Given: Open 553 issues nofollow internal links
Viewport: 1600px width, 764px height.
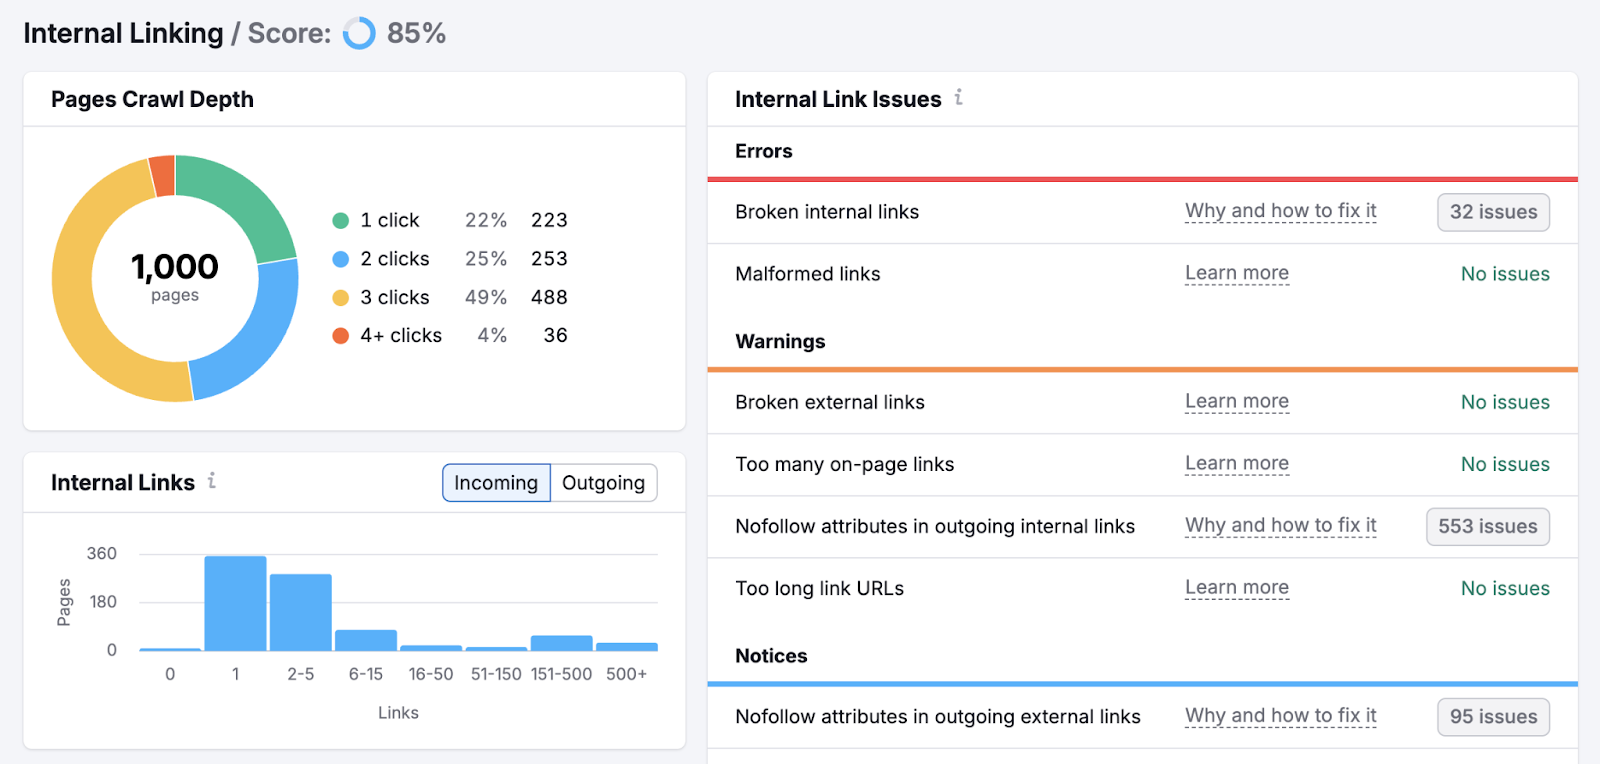Looking at the screenshot, I should [x=1487, y=527].
